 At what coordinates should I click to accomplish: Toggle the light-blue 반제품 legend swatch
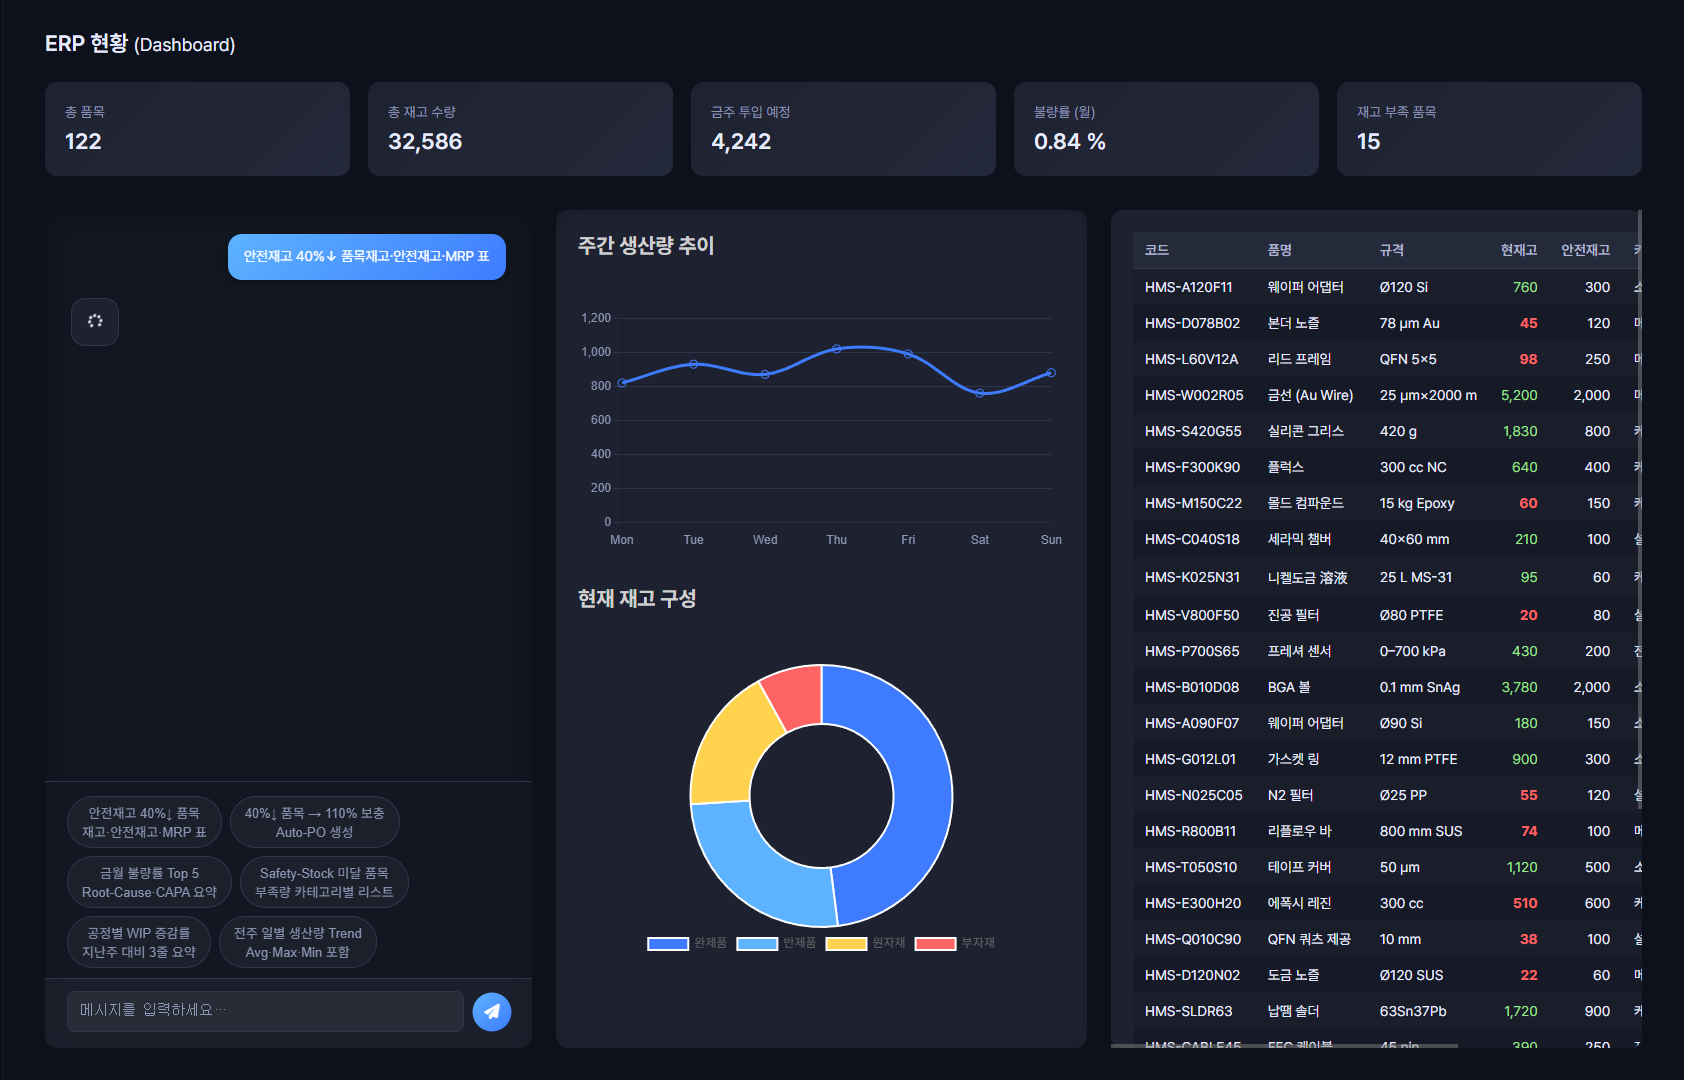pyautogui.click(x=757, y=943)
